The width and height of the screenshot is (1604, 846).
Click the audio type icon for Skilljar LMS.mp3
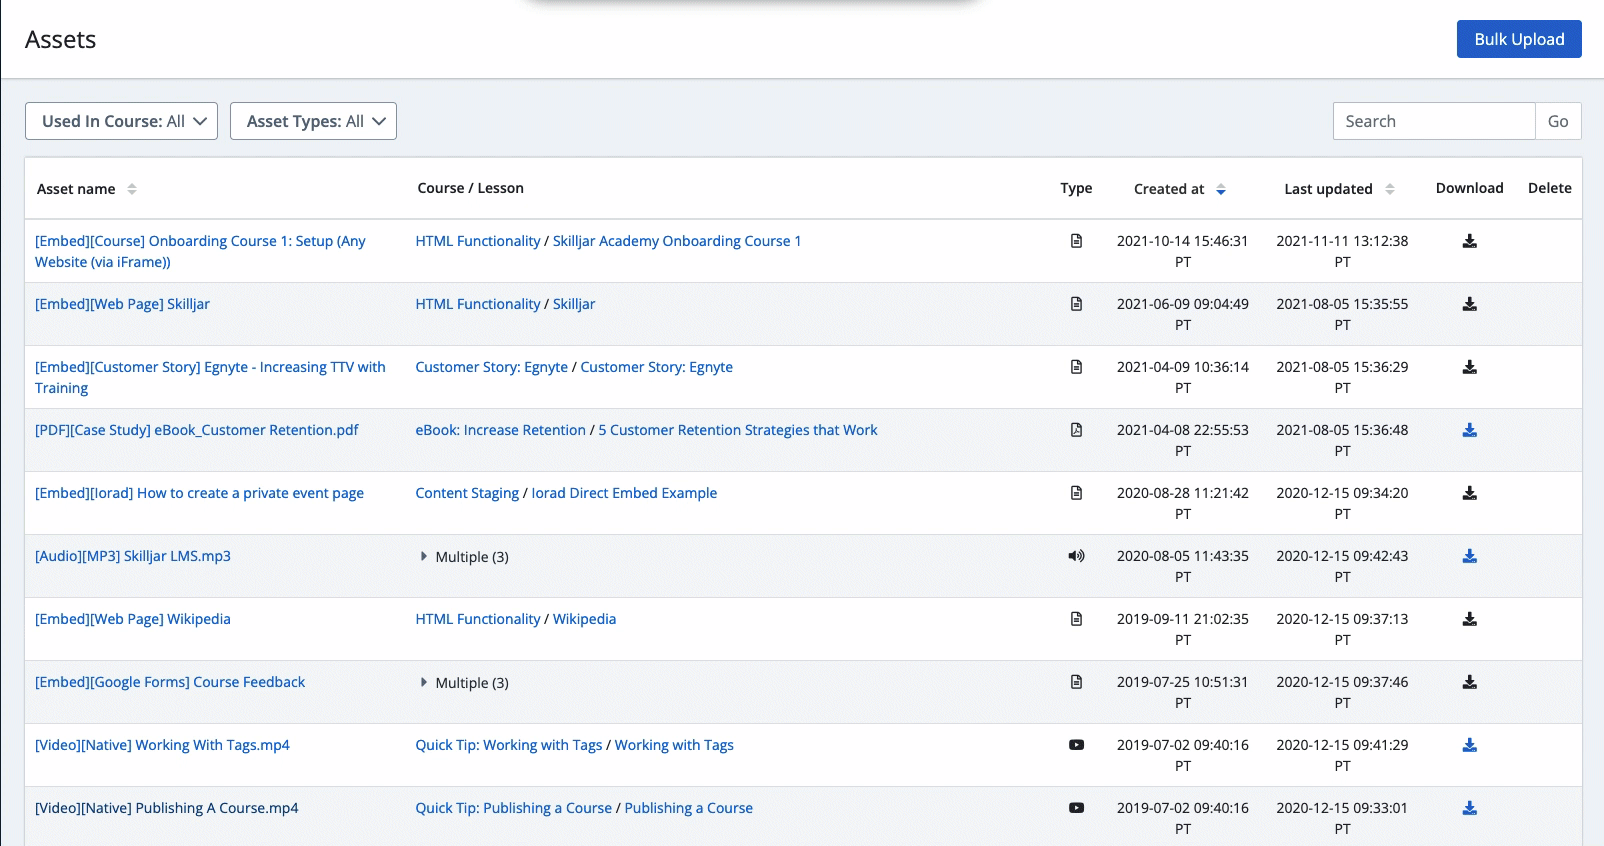point(1076,556)
